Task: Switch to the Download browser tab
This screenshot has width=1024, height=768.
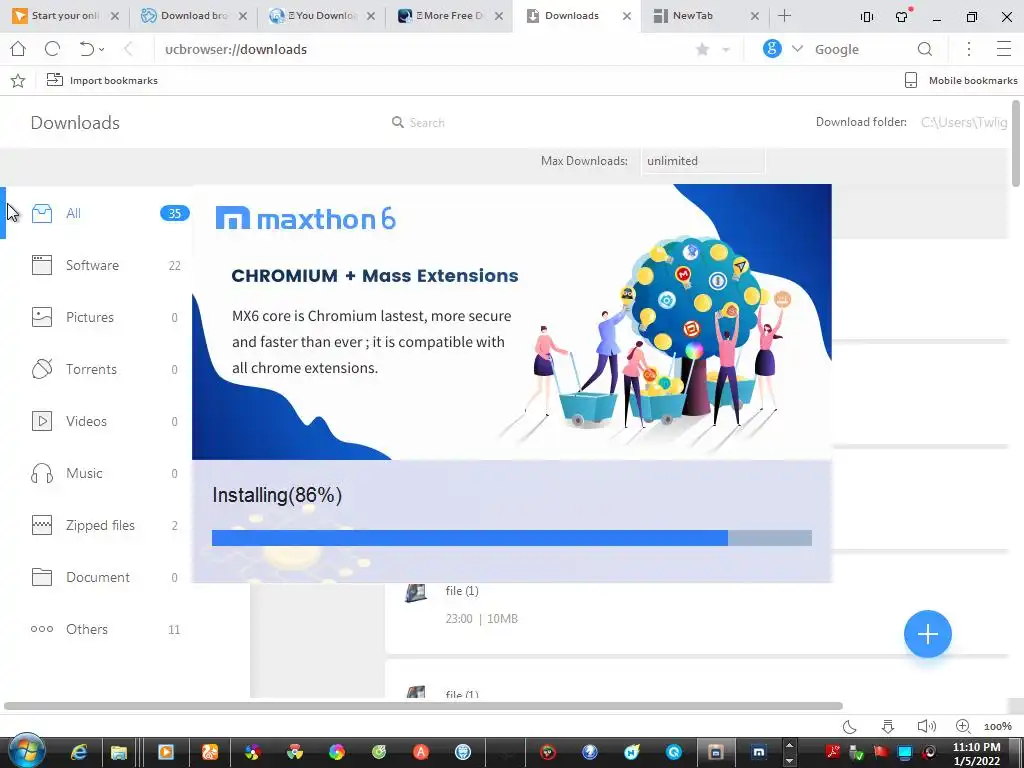Action: pyautogui.click(x=194, y=16)
